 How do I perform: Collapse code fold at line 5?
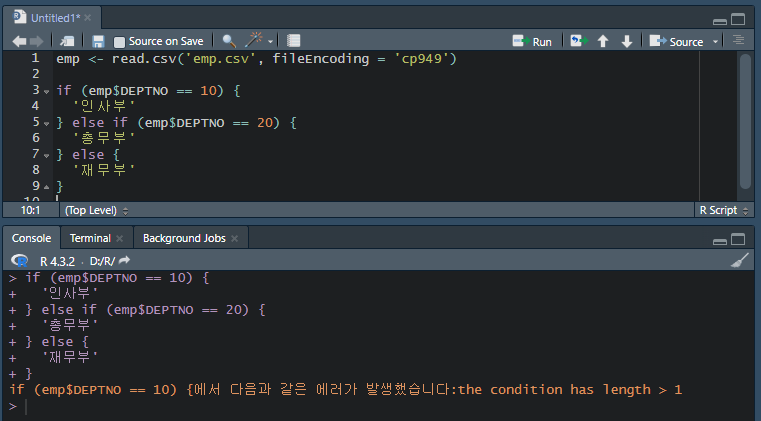coord(47,124)
